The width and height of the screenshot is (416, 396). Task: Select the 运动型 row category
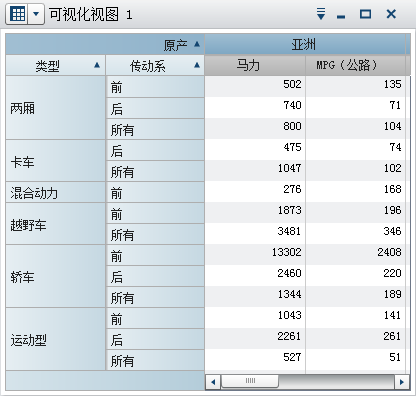[x=55, y=339]
